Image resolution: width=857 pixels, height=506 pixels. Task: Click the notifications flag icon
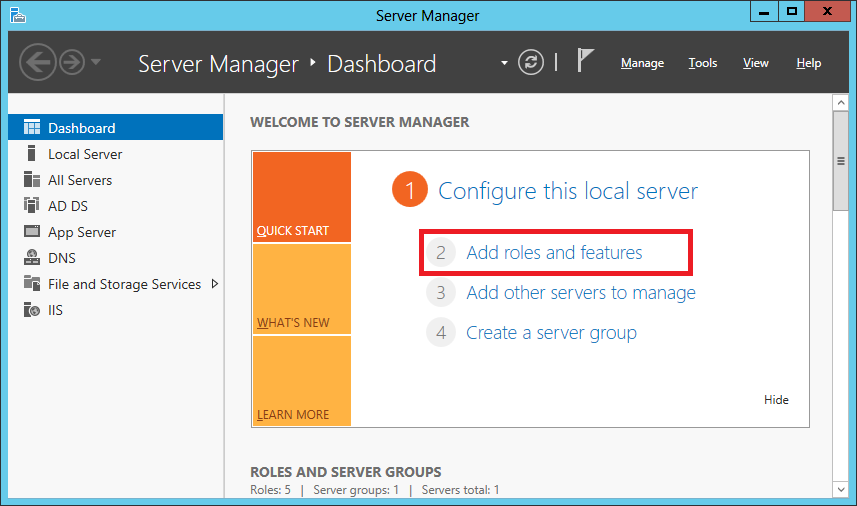586,61
